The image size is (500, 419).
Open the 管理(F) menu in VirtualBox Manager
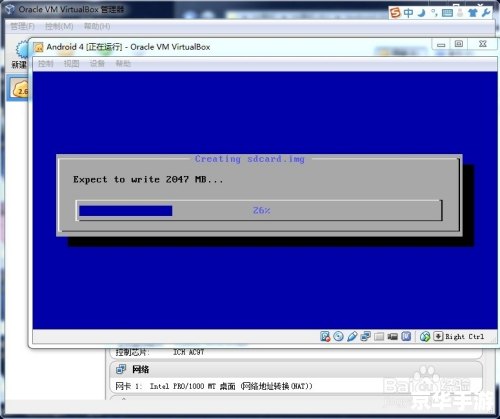click(x=22, y=26)
